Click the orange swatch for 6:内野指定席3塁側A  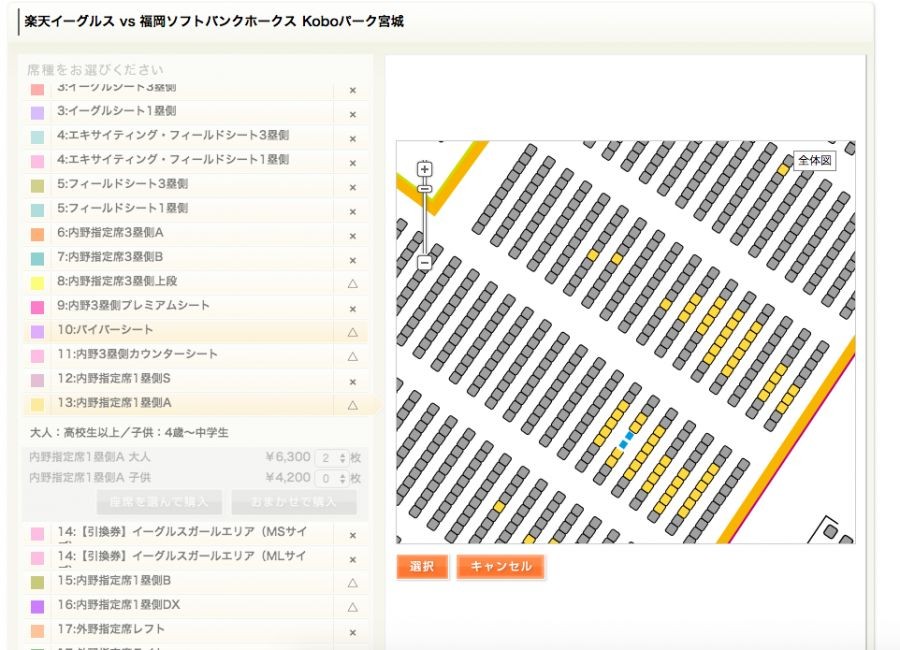coord(37,234)
